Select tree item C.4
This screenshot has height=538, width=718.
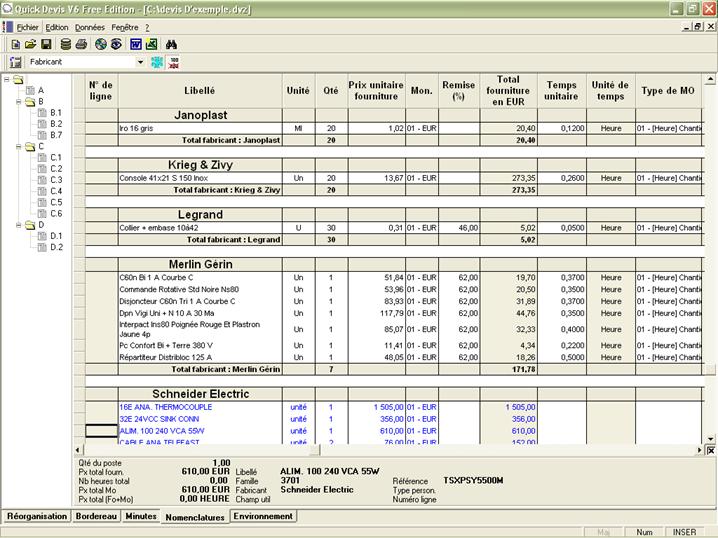point(56,191)
